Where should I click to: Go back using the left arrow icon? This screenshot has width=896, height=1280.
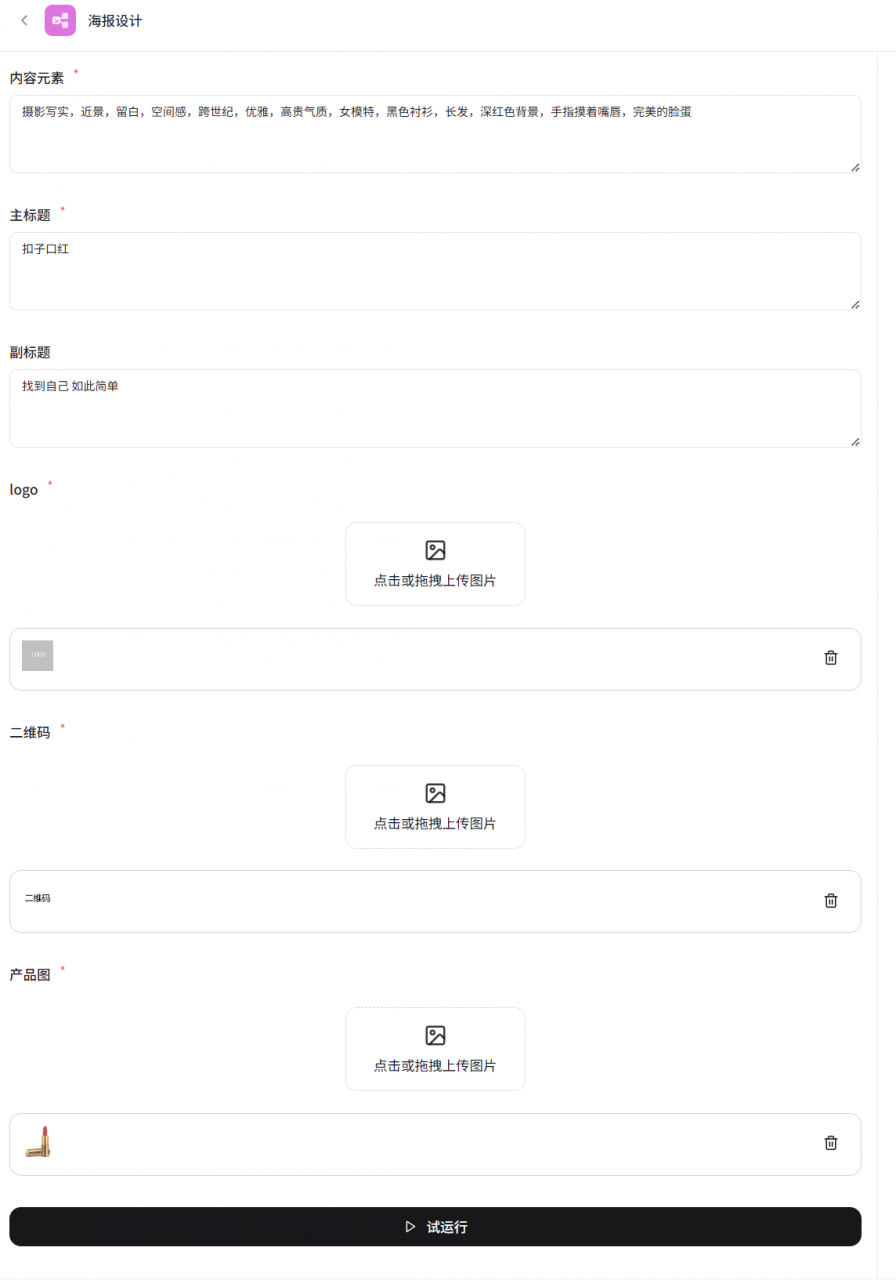click(25, 20)
